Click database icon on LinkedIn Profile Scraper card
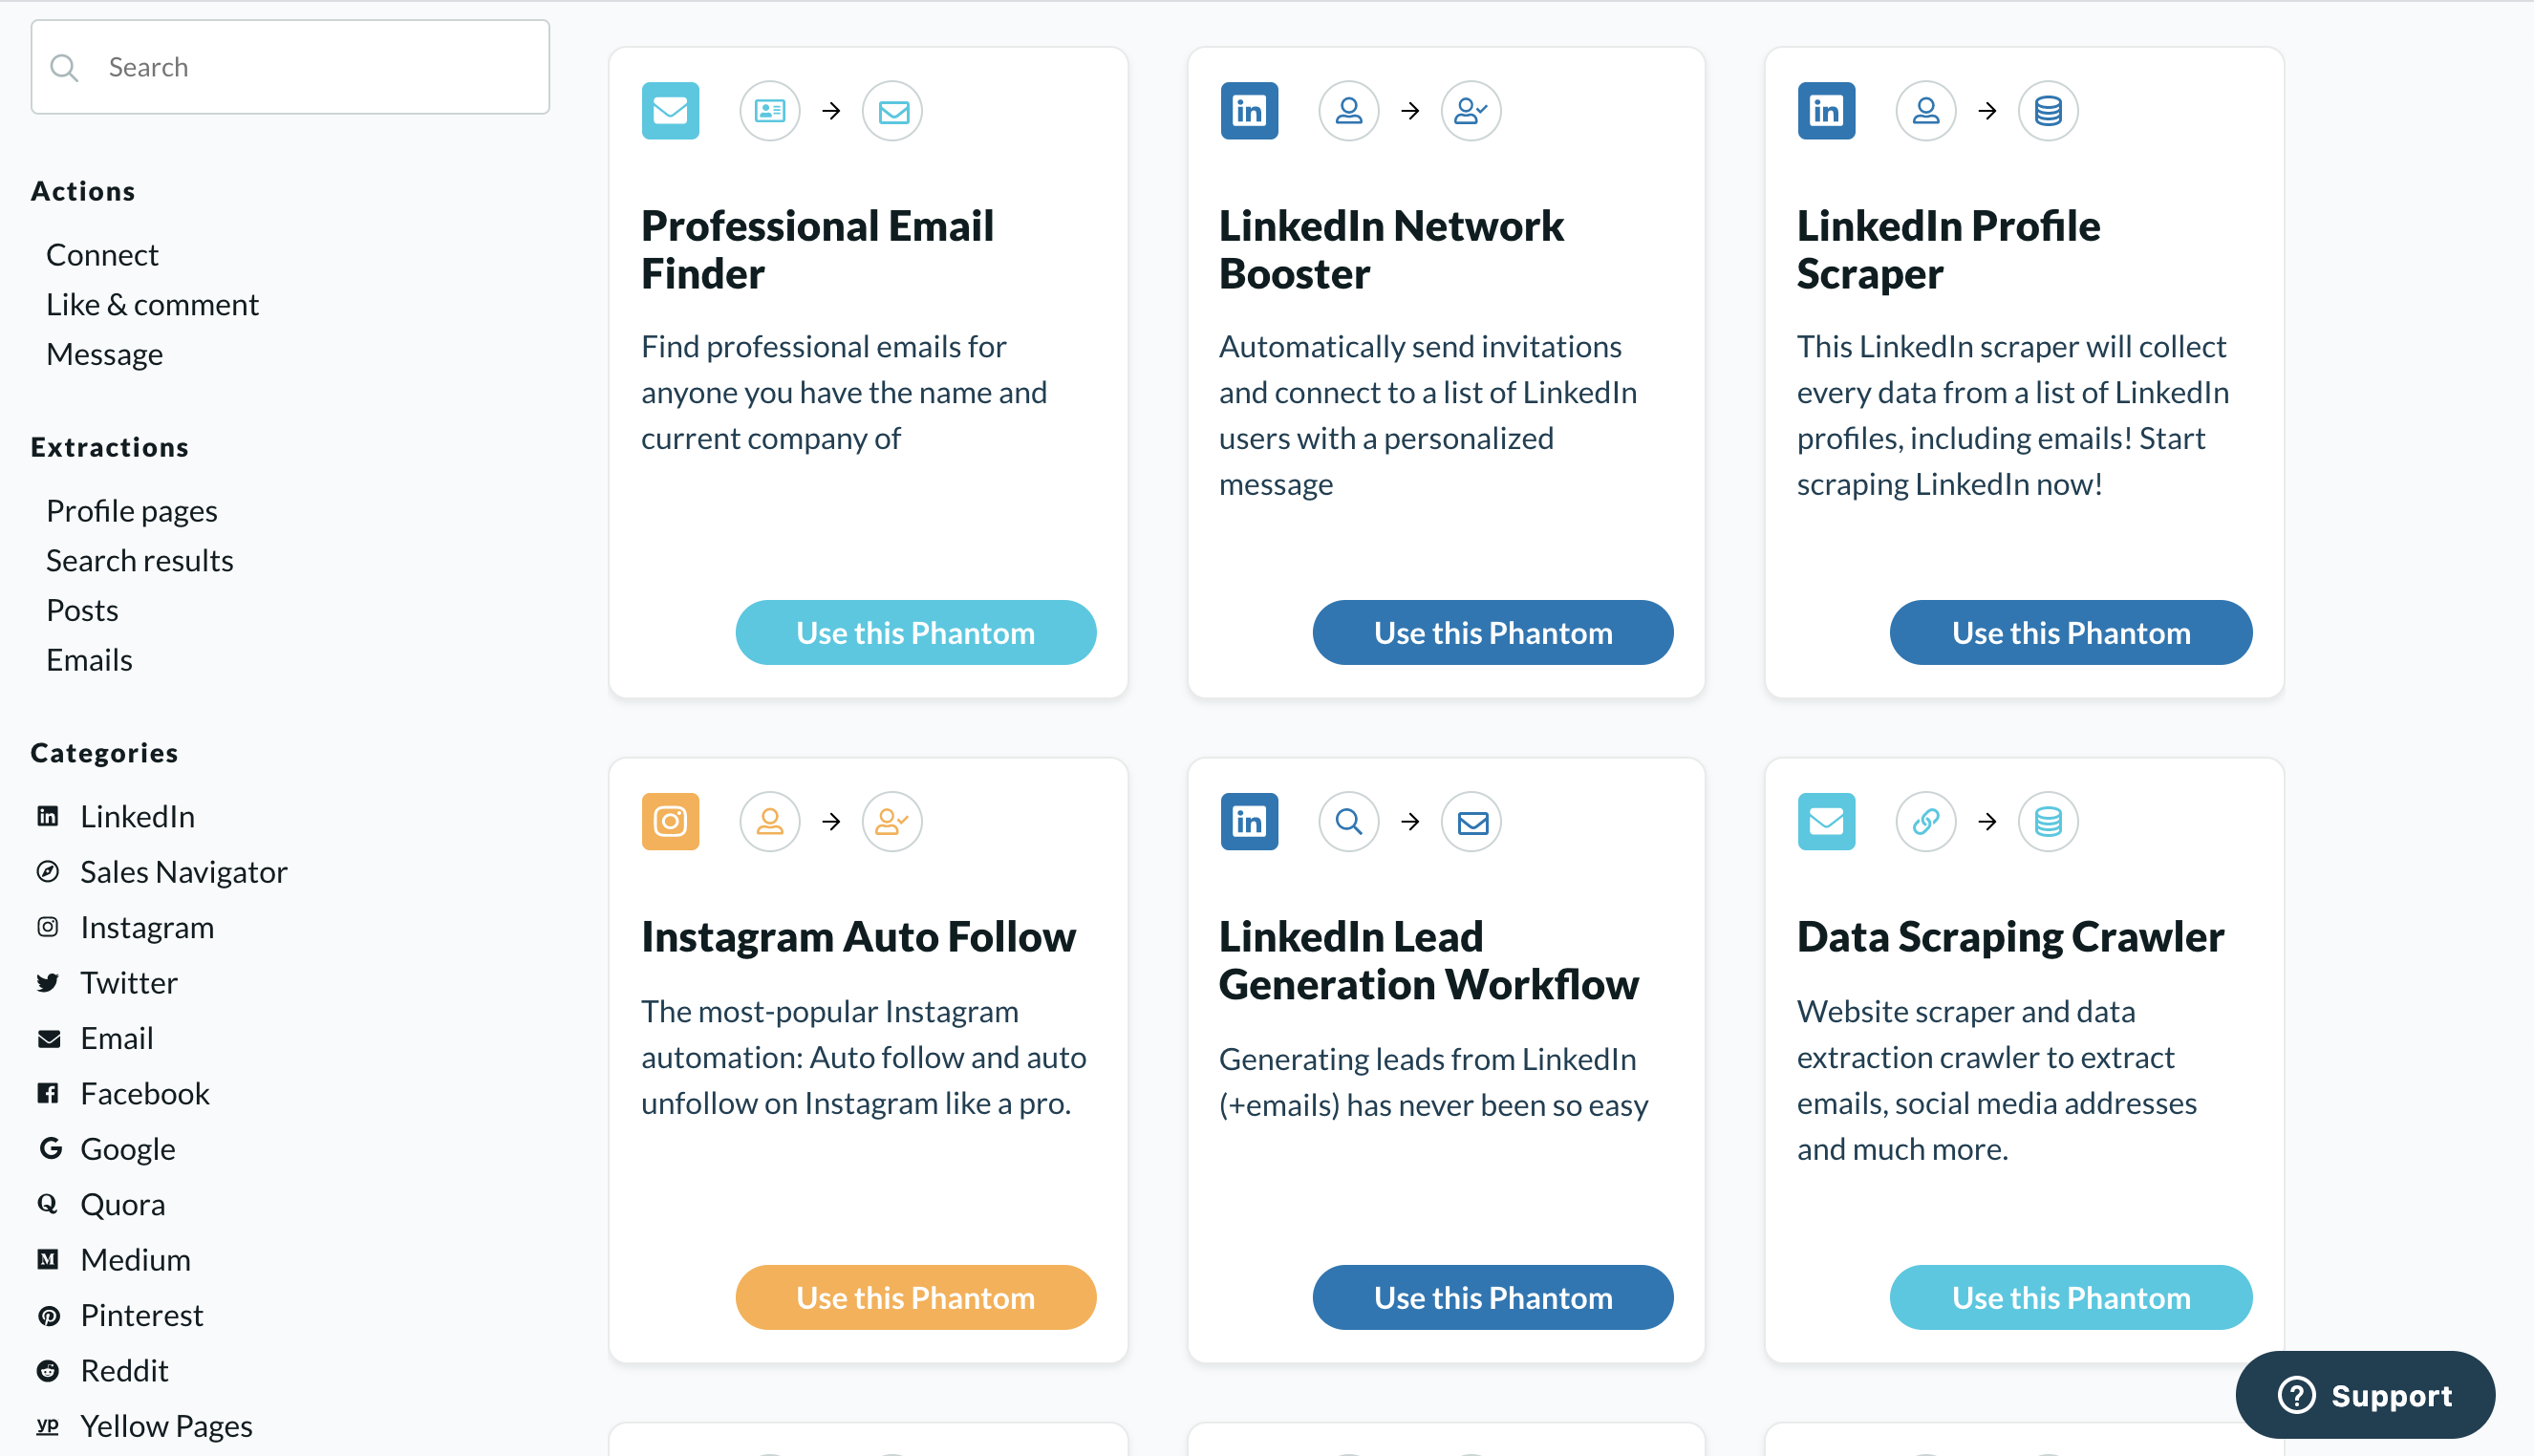Viewport: 2534px width, 1456px height. tap(2047, 110)
